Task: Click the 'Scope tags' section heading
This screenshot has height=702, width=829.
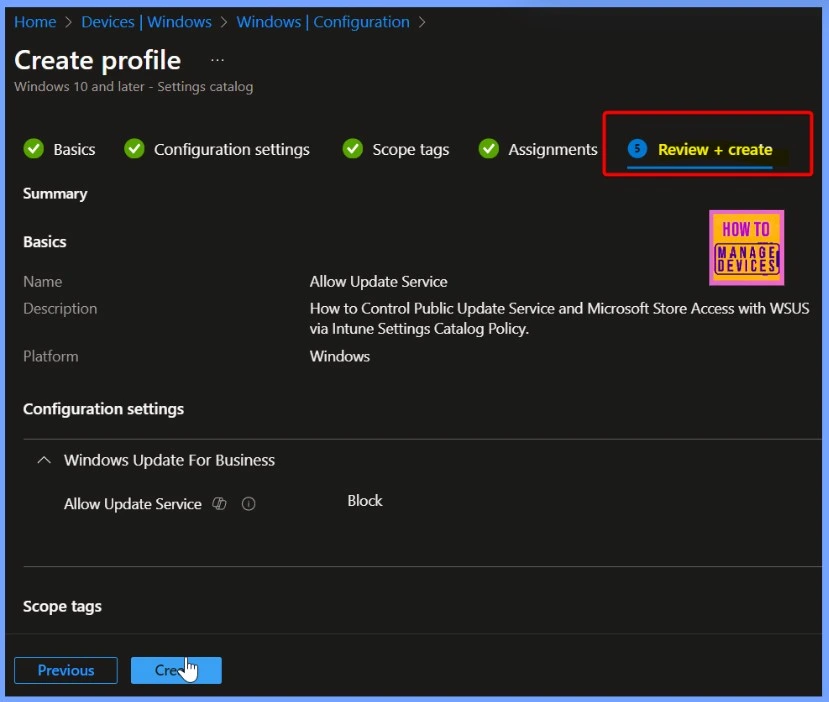Action: pyautogui.click(x=62, y=606)
